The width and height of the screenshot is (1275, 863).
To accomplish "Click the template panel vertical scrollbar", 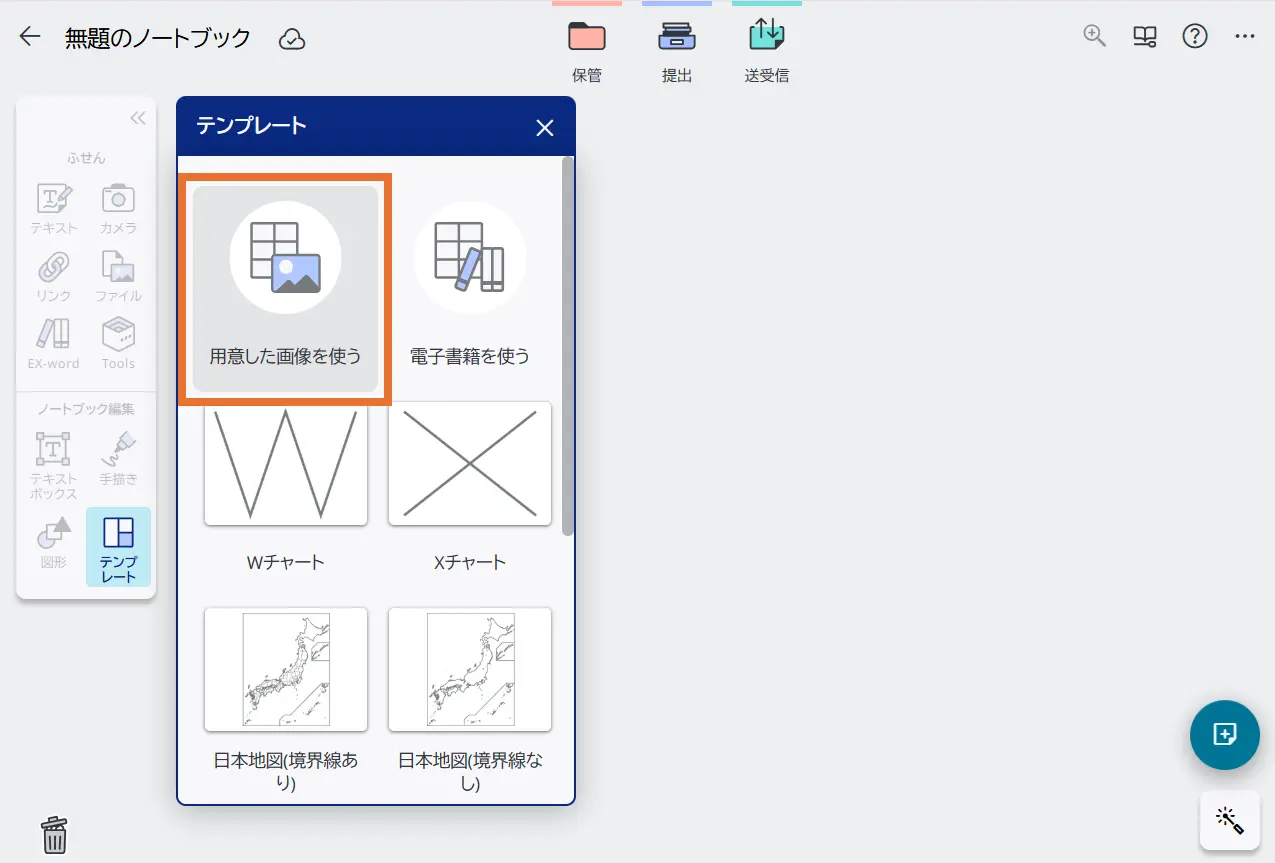I will coord(568,345).
